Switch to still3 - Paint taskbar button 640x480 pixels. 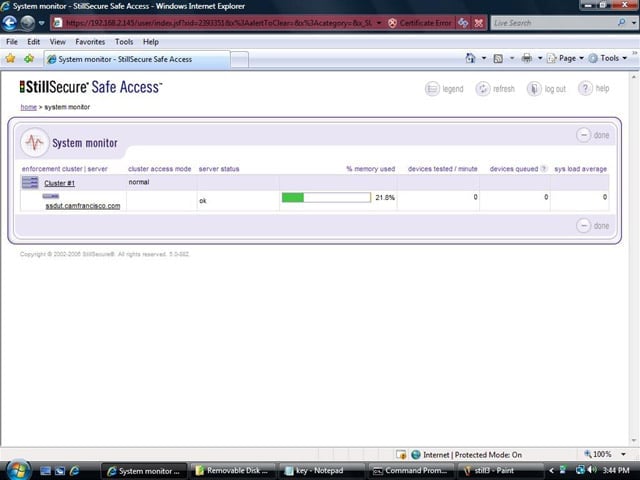click(500, 471)
